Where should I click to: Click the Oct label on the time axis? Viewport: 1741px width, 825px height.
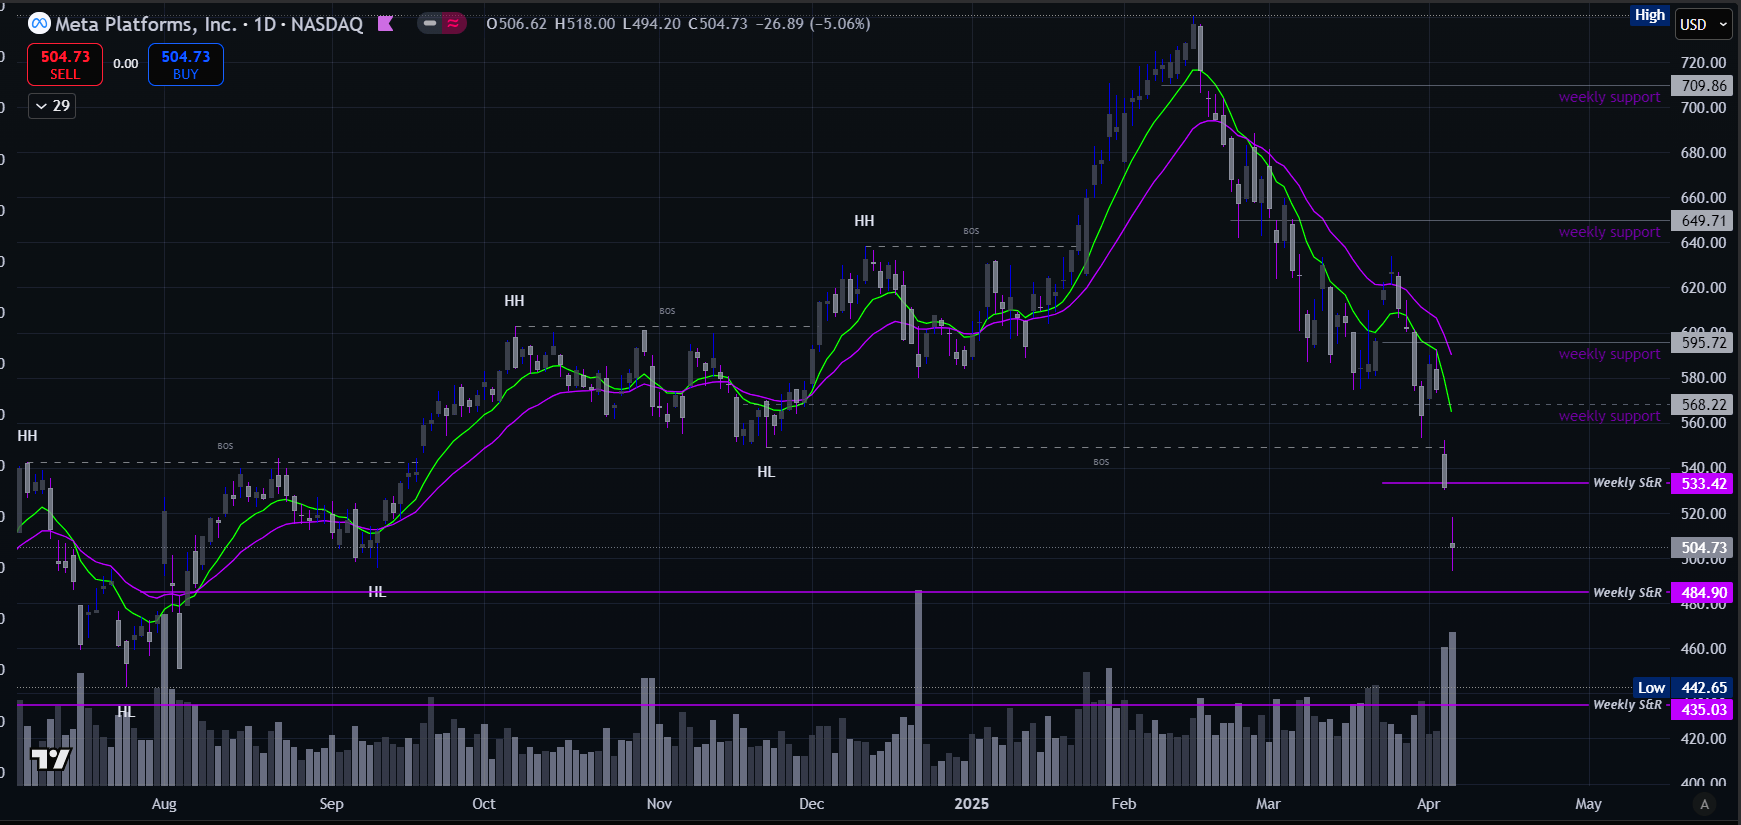pyautogui.click(x=483, y=804)
